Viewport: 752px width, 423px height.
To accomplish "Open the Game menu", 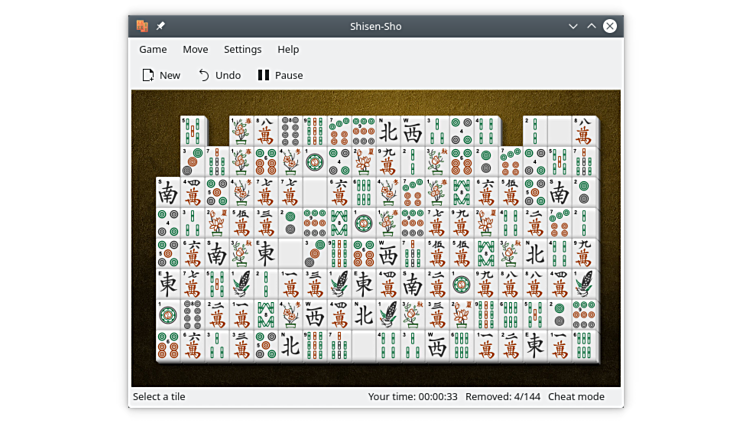I will tap(153, 49).
